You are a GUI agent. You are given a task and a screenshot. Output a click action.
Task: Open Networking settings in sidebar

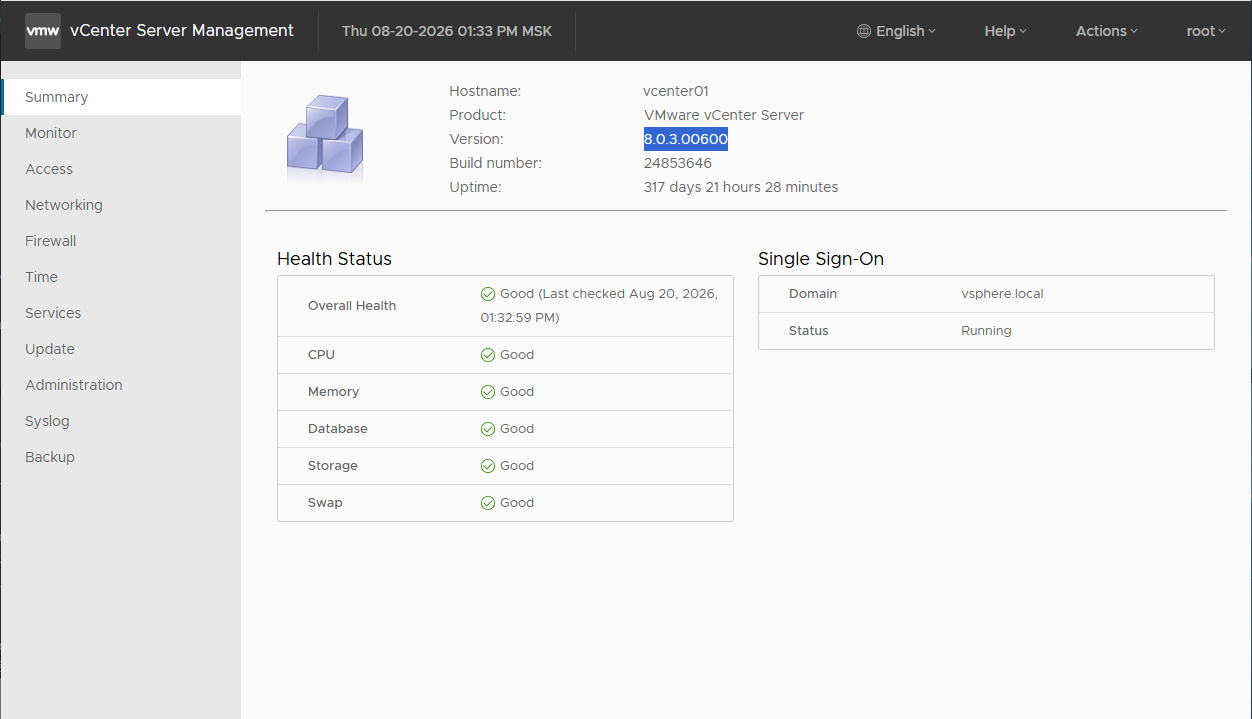(x=121, y=205)
